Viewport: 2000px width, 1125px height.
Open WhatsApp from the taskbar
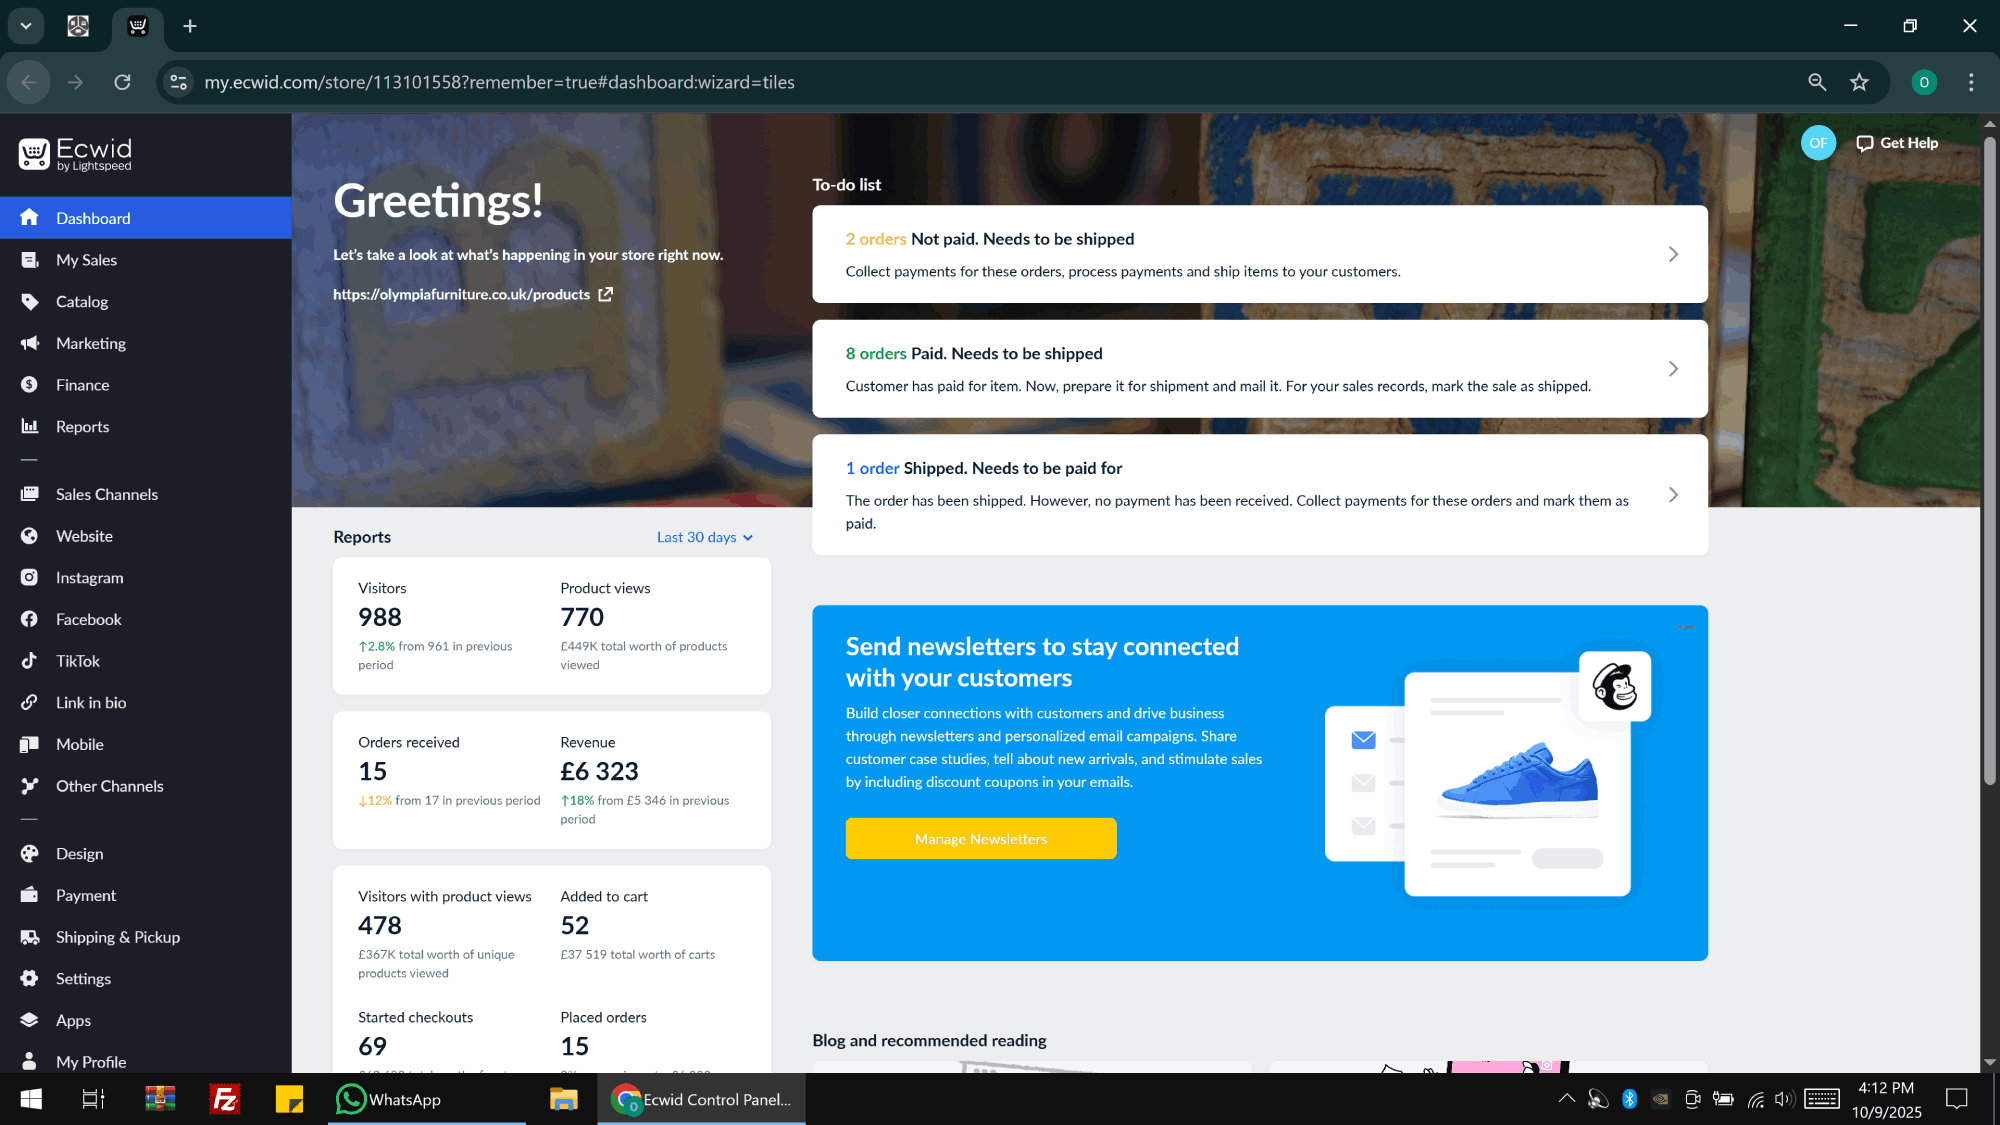[x=390, y=1099]
